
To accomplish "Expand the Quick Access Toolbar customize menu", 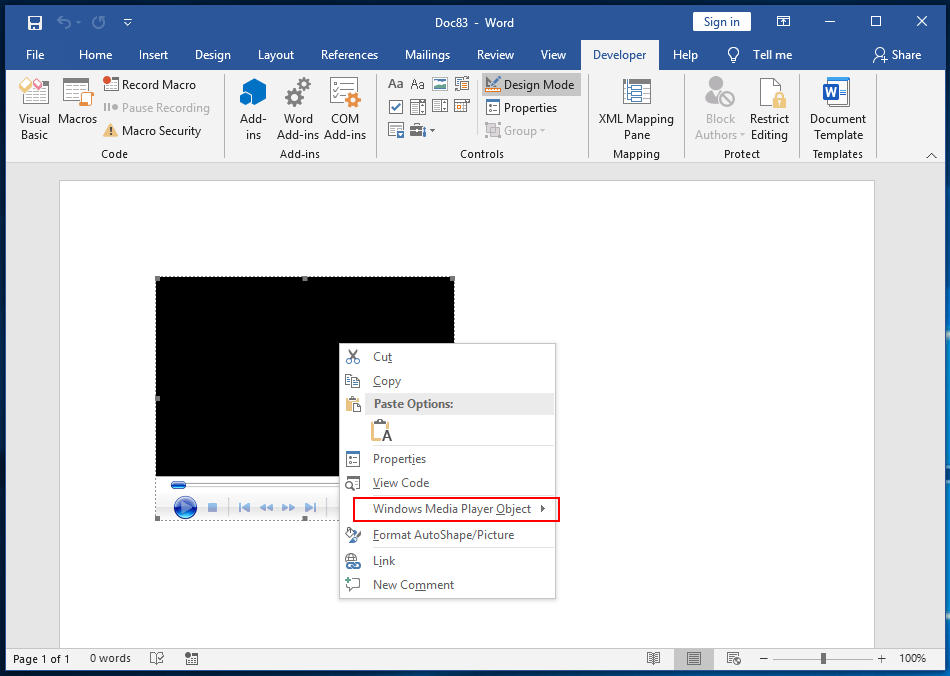I will [x=127, y=22].
